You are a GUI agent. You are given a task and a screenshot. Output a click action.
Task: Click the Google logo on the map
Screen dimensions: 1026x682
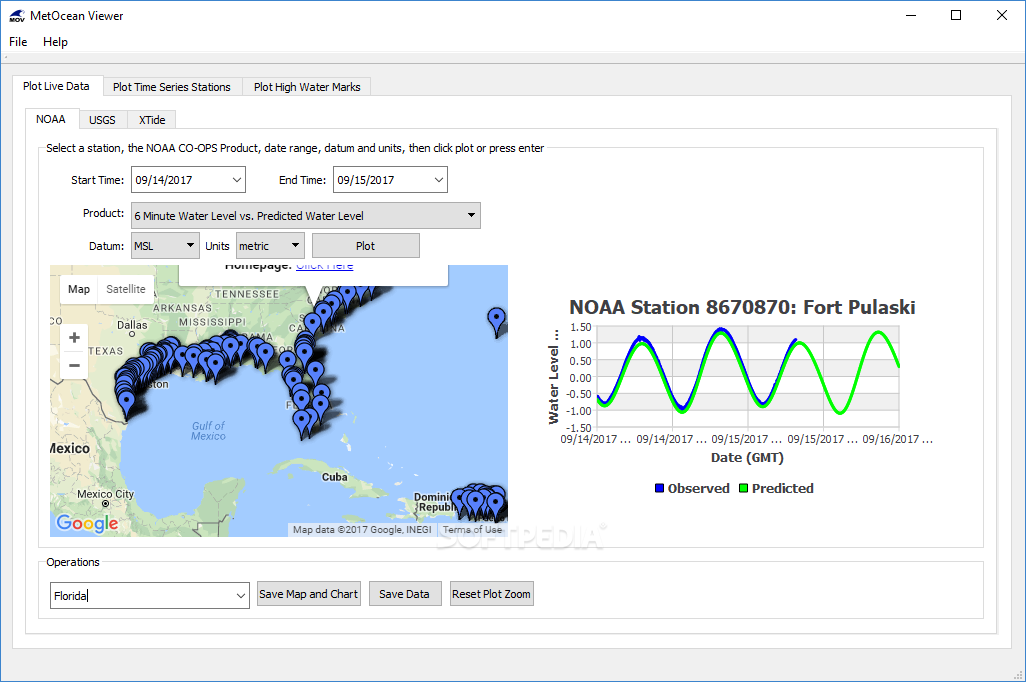click(87, 523)
